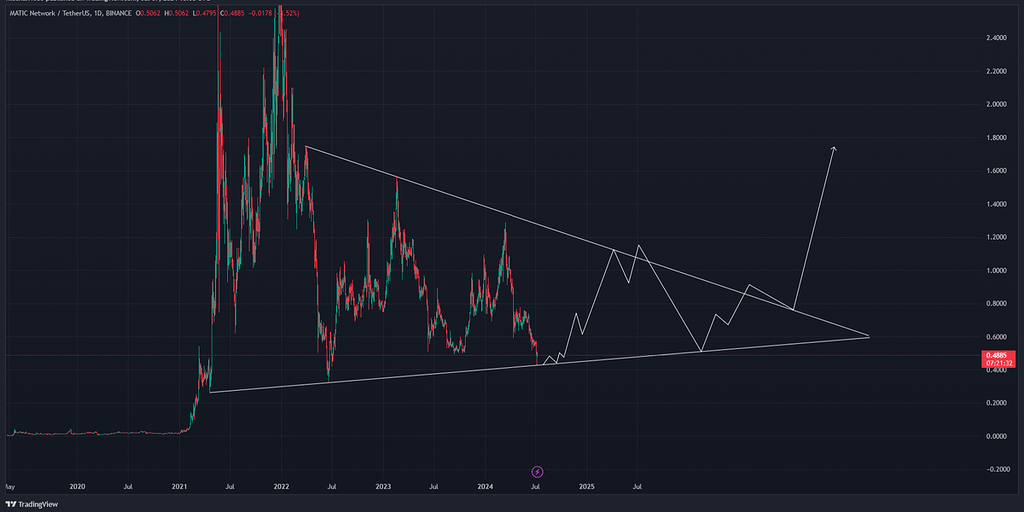This screenshot has width=1024, height=512.
Task: Click the 2020 label on the time axis
Action: pyautogui.click(x=76, y=487)
